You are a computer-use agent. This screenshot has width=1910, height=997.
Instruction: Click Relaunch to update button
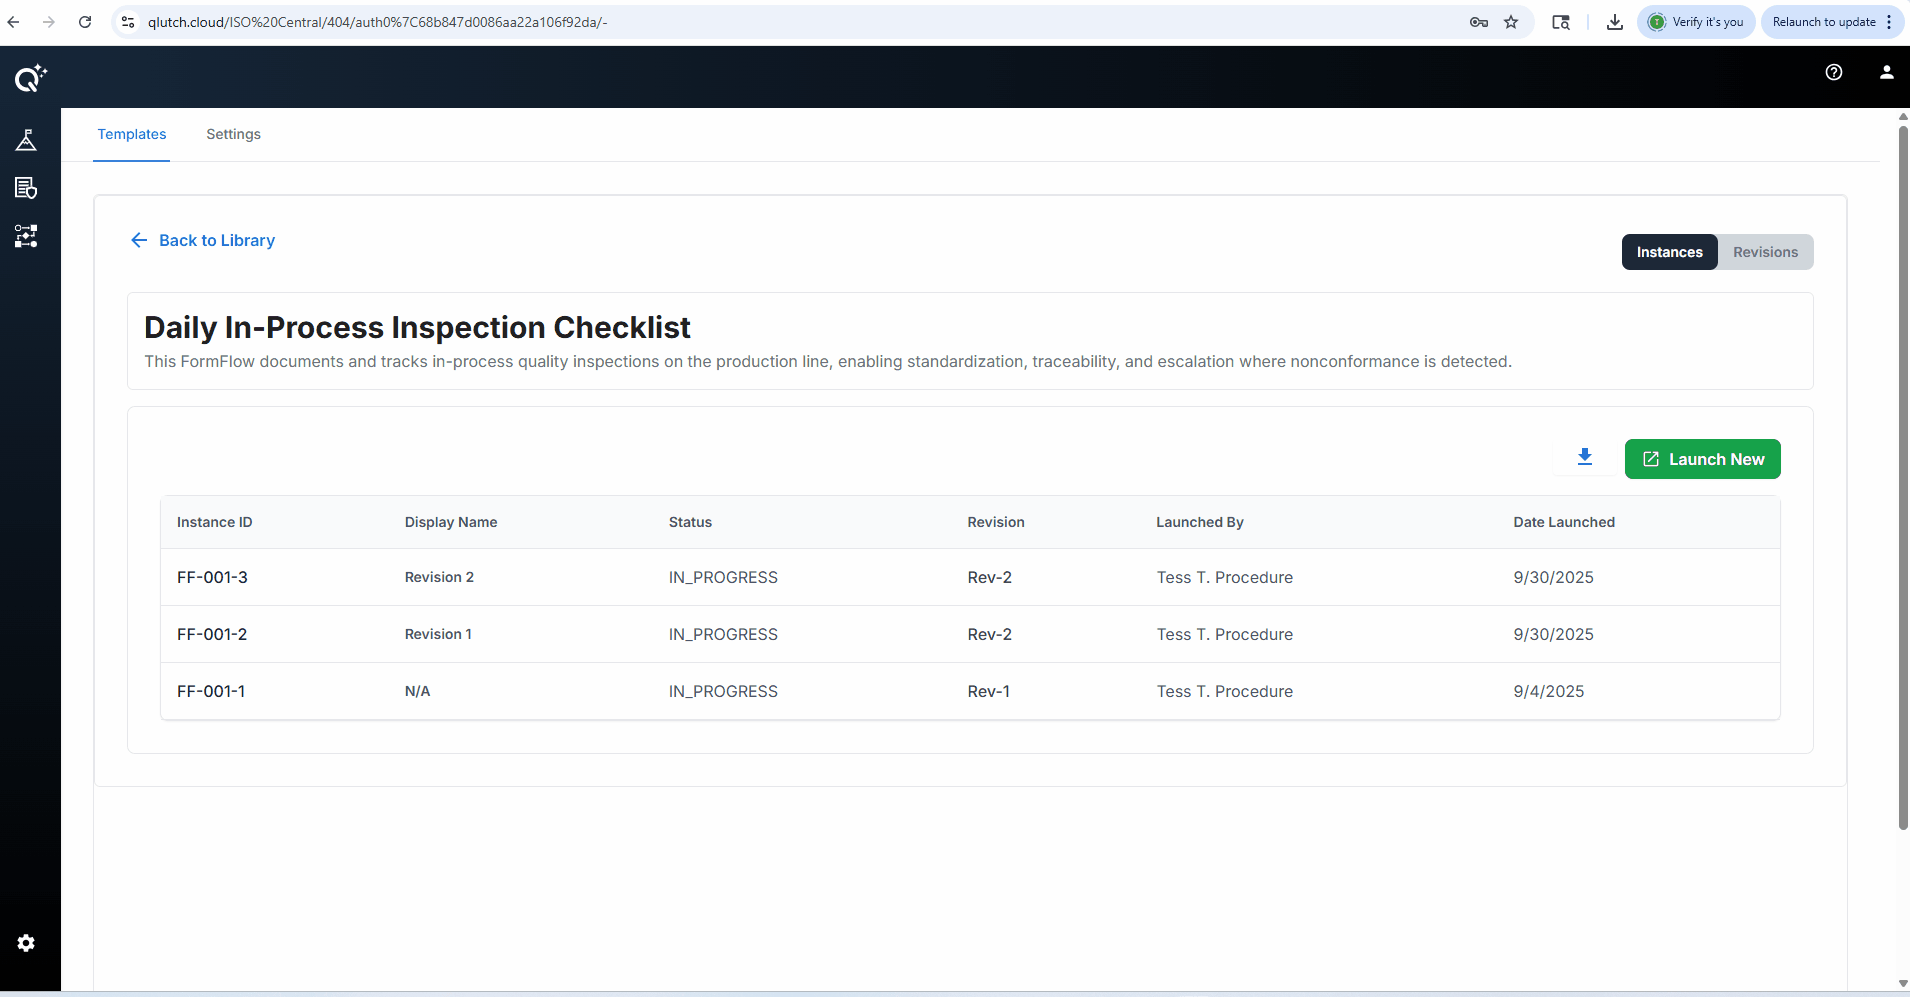1832,22
